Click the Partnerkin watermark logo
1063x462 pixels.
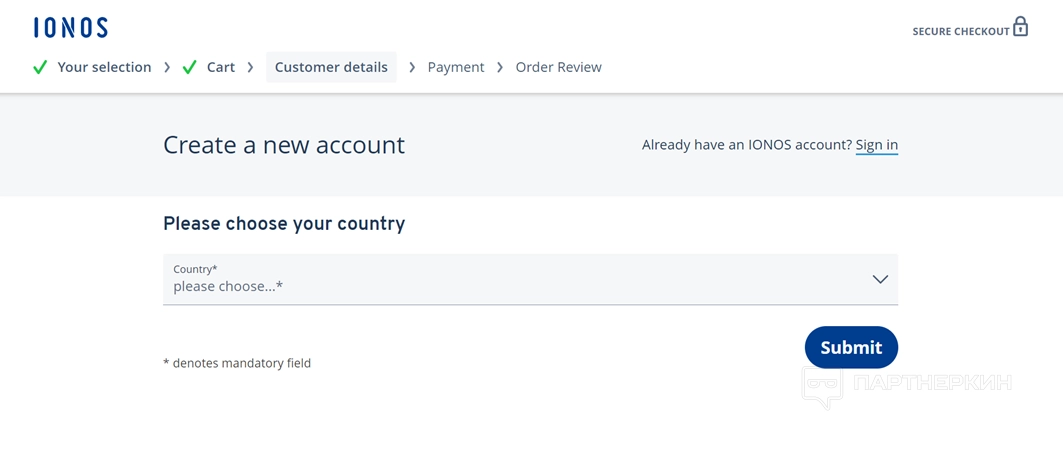(x=906, y=385)
